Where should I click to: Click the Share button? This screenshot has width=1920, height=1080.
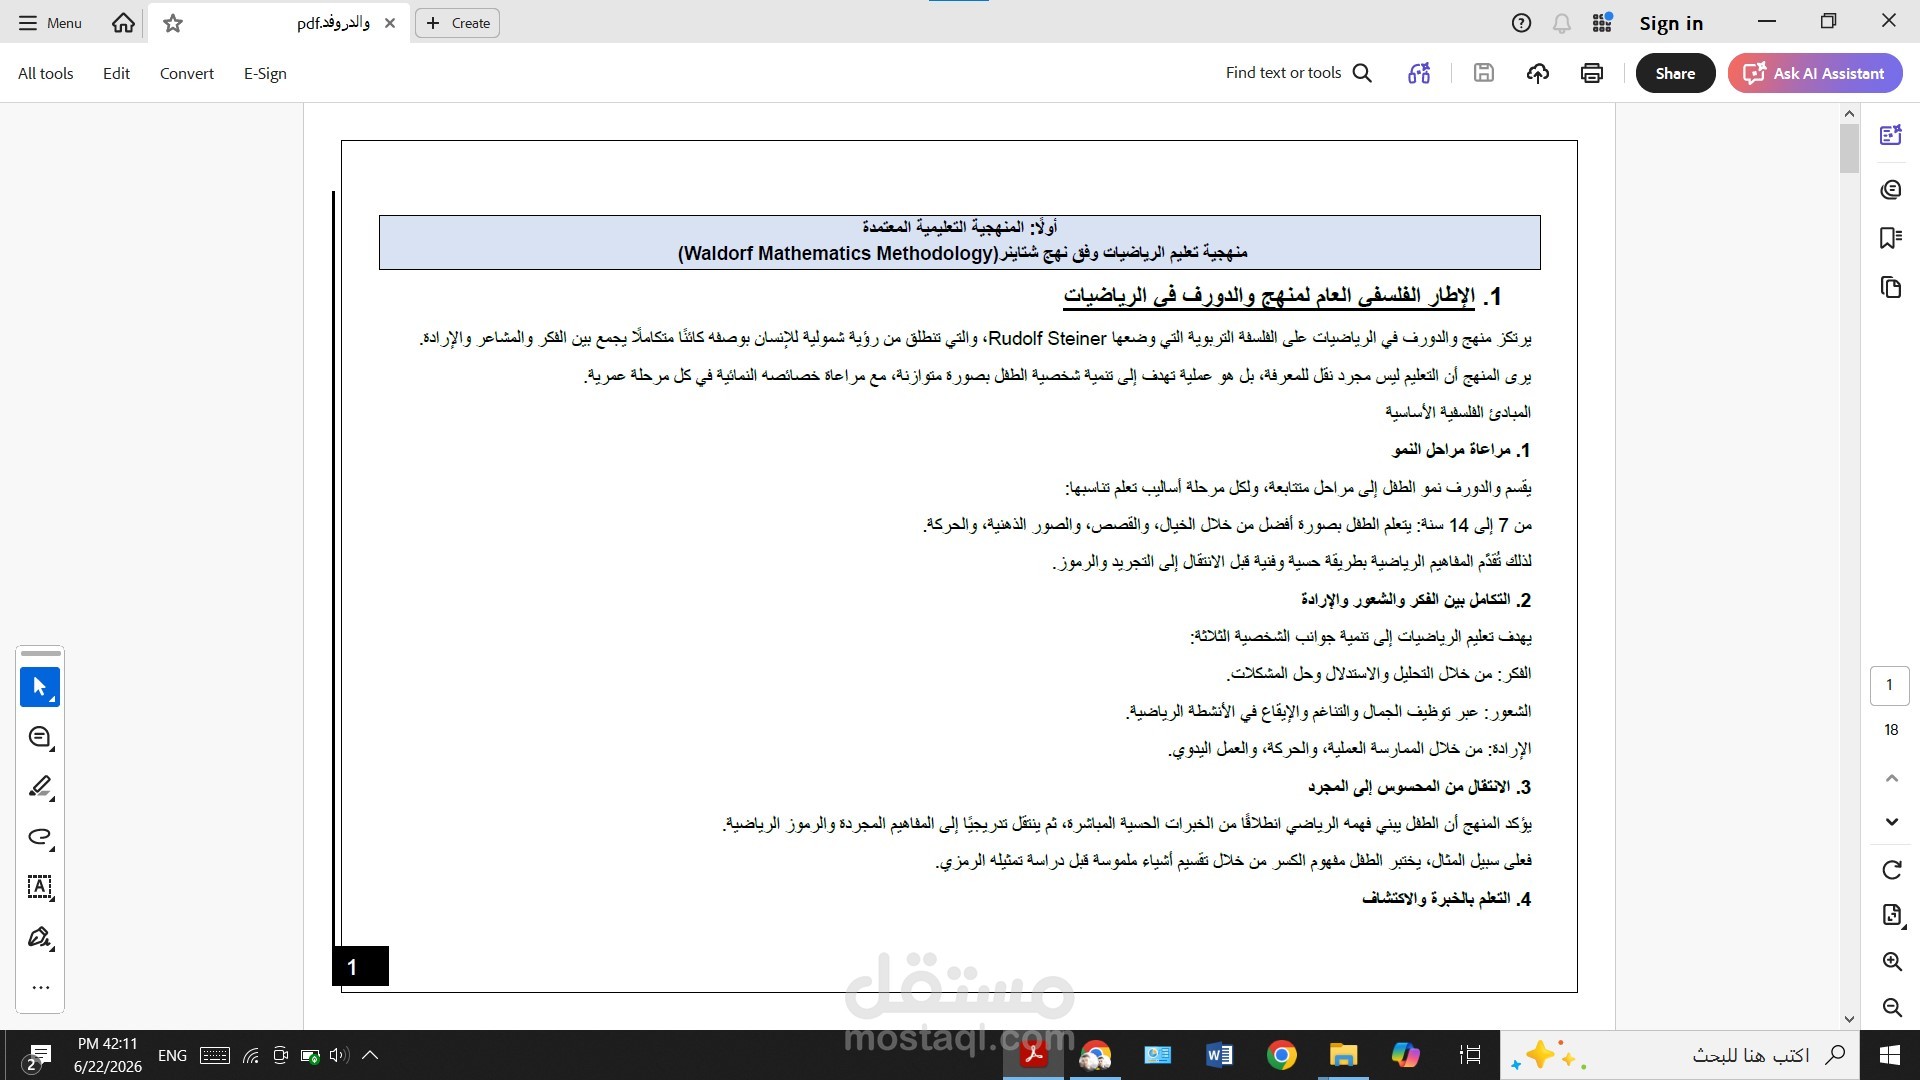point(1675,73)
